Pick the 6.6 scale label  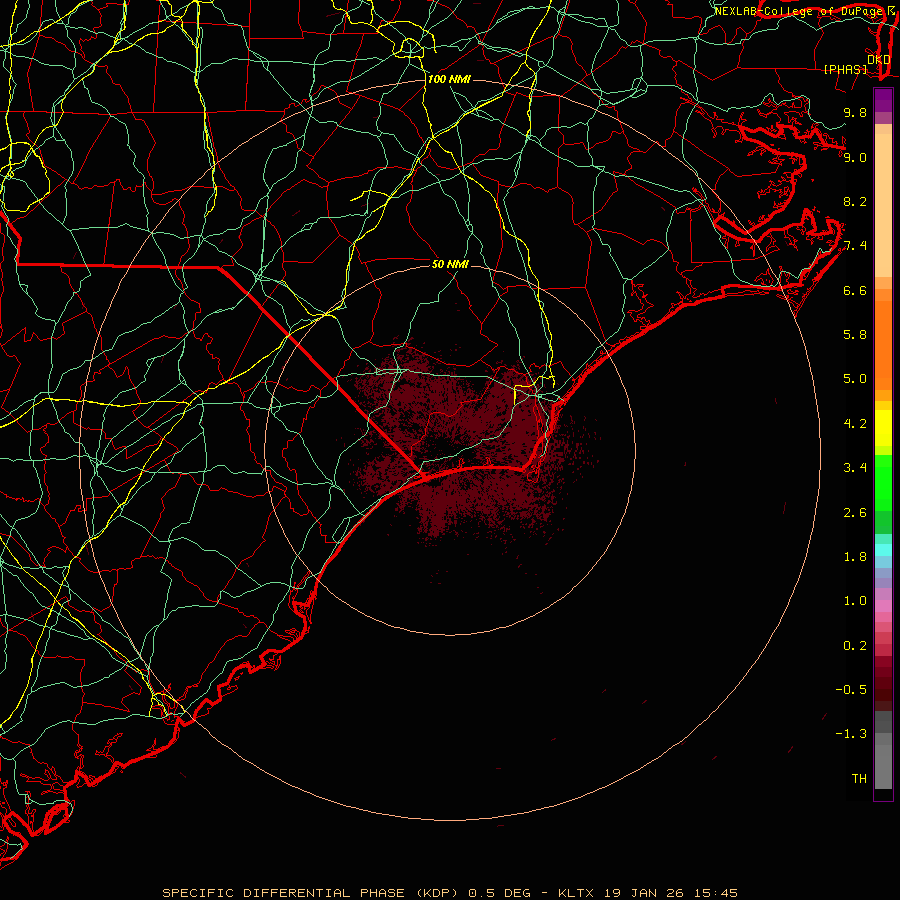855,290
